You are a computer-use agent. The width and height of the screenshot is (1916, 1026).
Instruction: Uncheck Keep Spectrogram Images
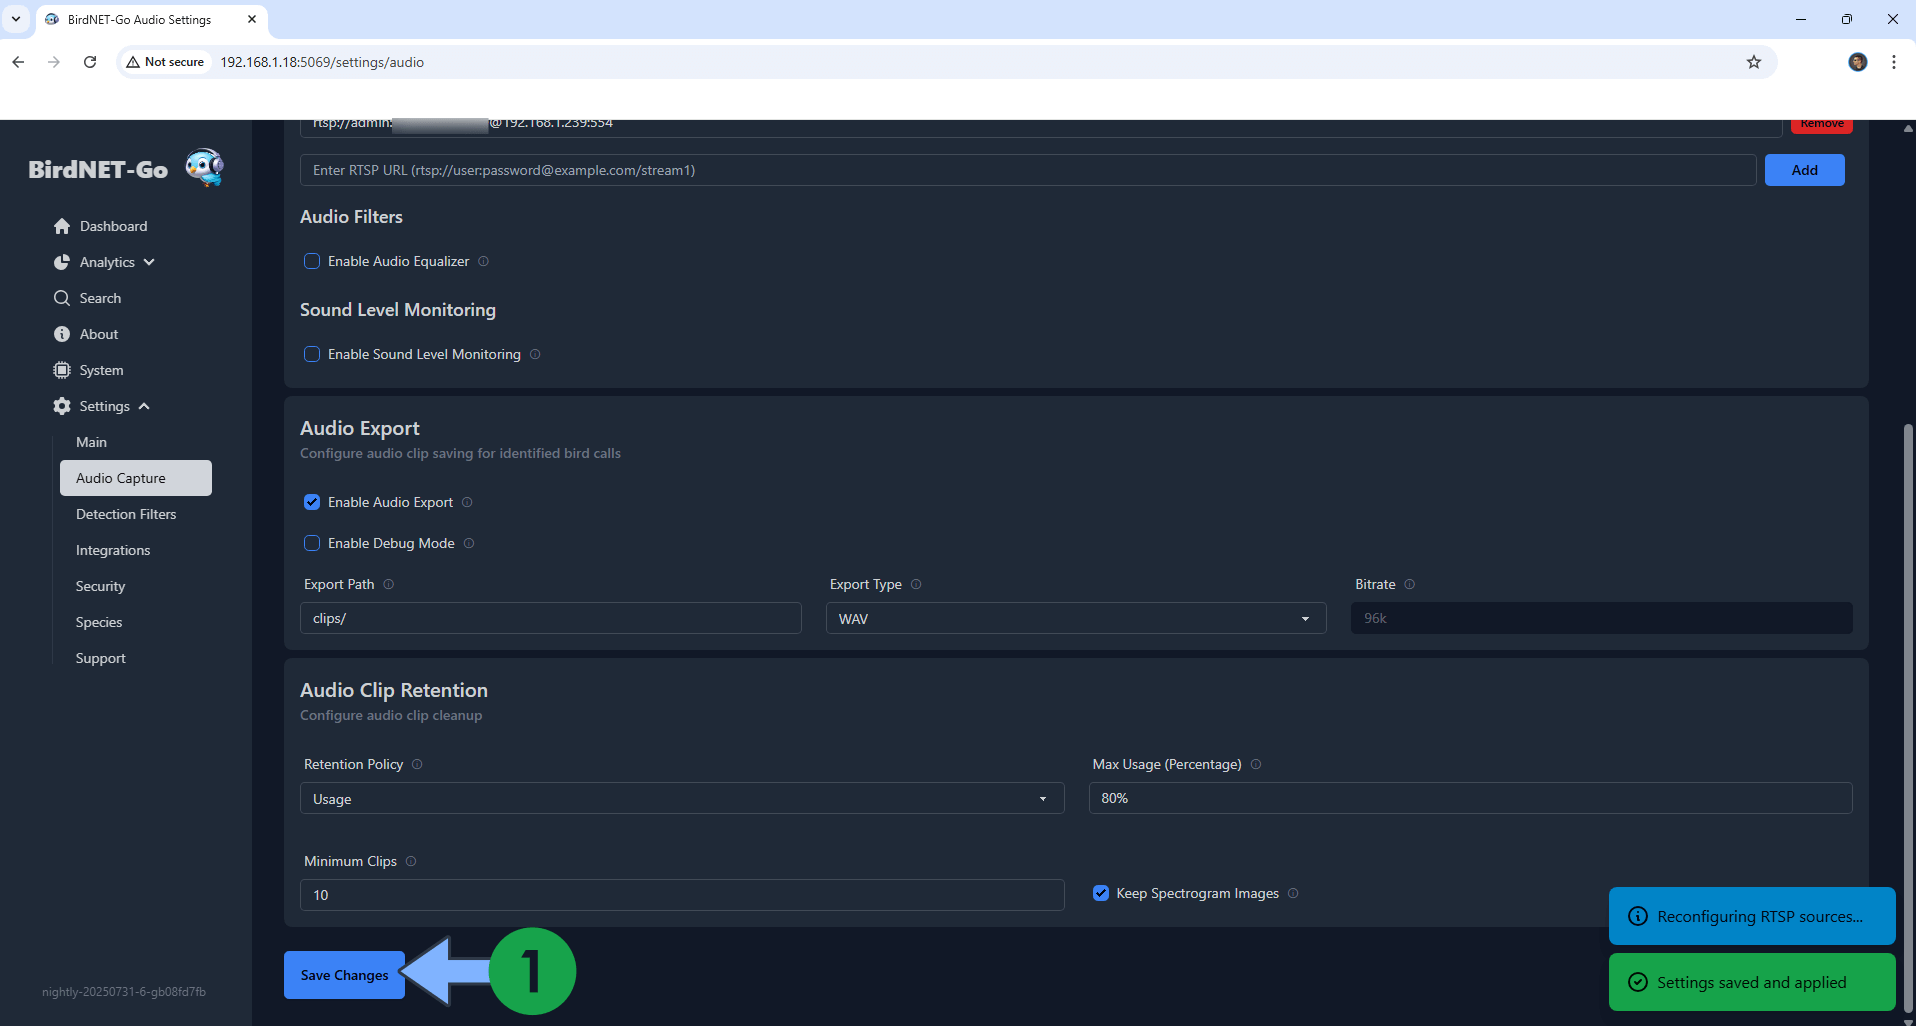(x=1101, y=893)
